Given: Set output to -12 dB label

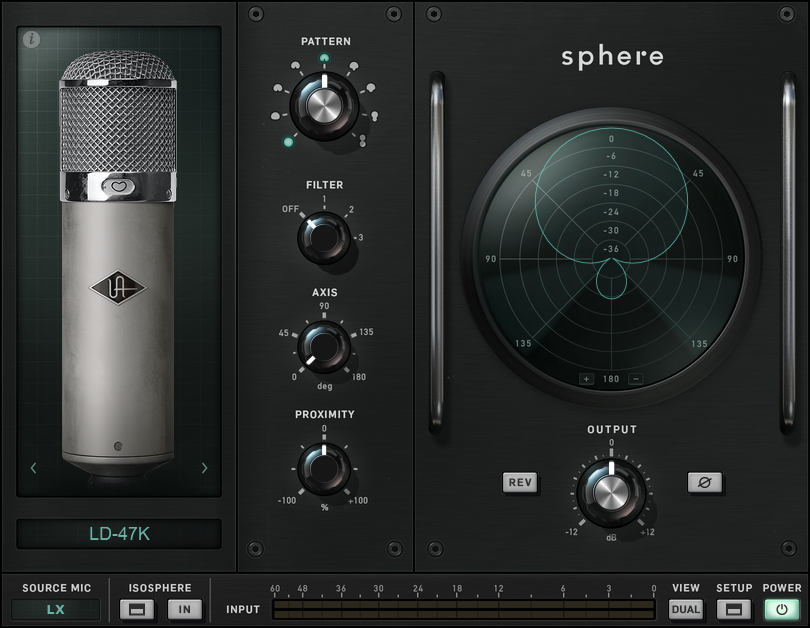Looking at the screenshot, I should click(571, 532).
